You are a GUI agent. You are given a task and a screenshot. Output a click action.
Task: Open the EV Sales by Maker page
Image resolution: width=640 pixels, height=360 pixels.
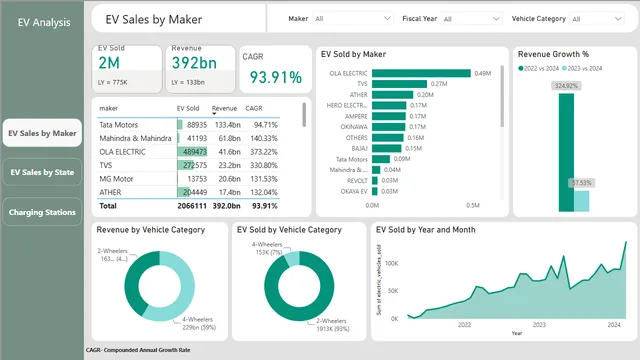click(x=42, y=133)
